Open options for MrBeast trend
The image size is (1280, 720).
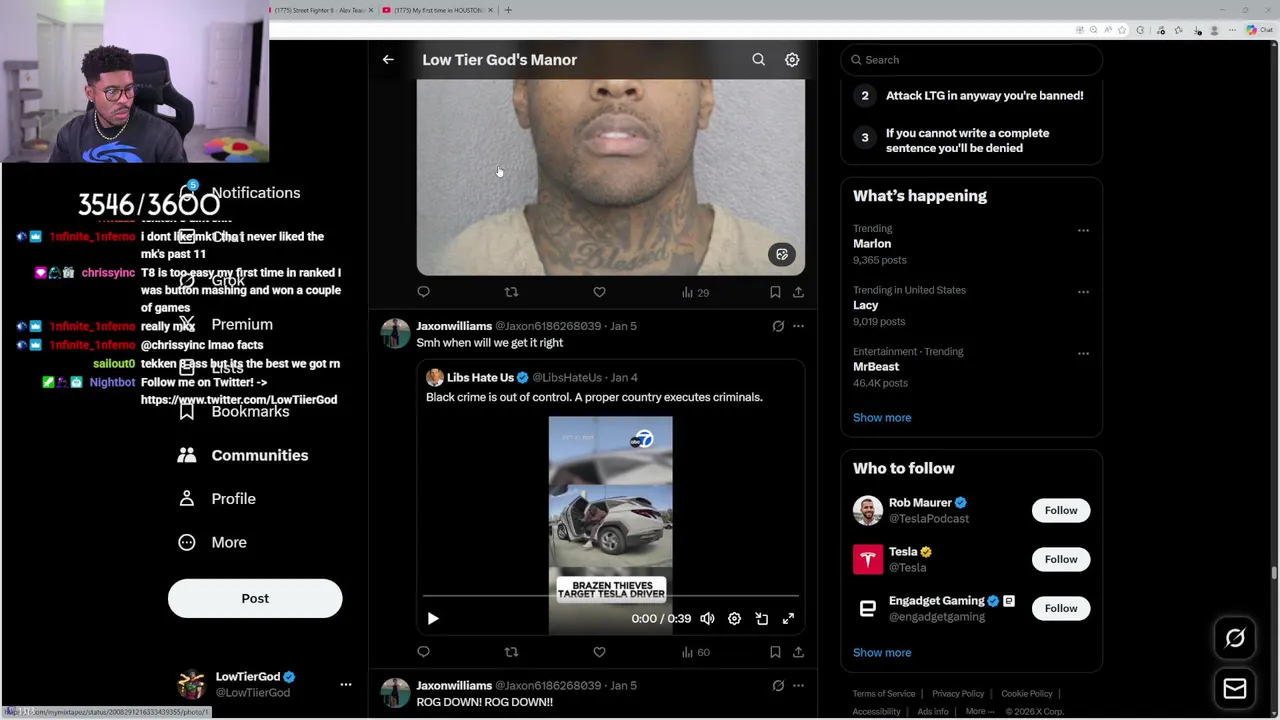[1083, 353]
